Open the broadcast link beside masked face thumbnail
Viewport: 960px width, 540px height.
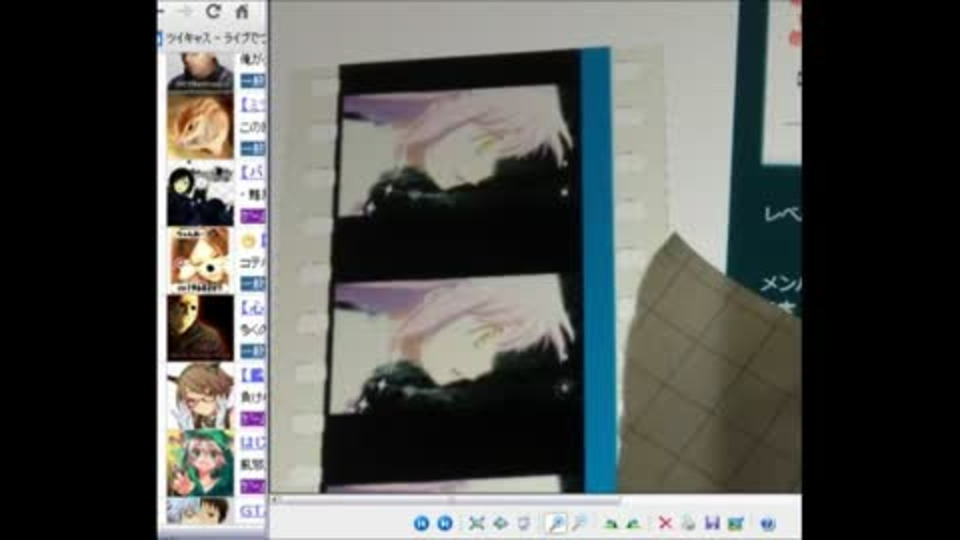click(x=253, y=307)
